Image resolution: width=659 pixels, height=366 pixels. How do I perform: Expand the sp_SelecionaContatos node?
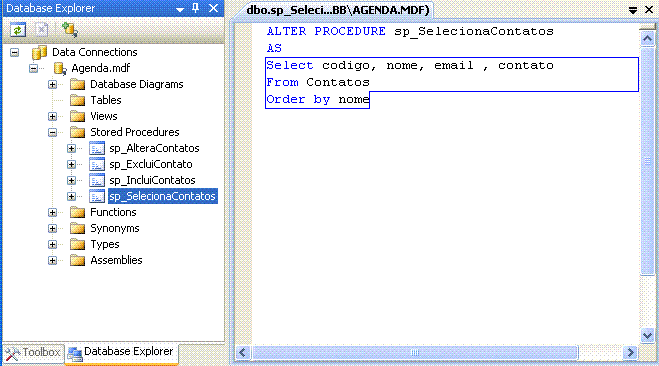pyautogui.click(x=71, y=196)
